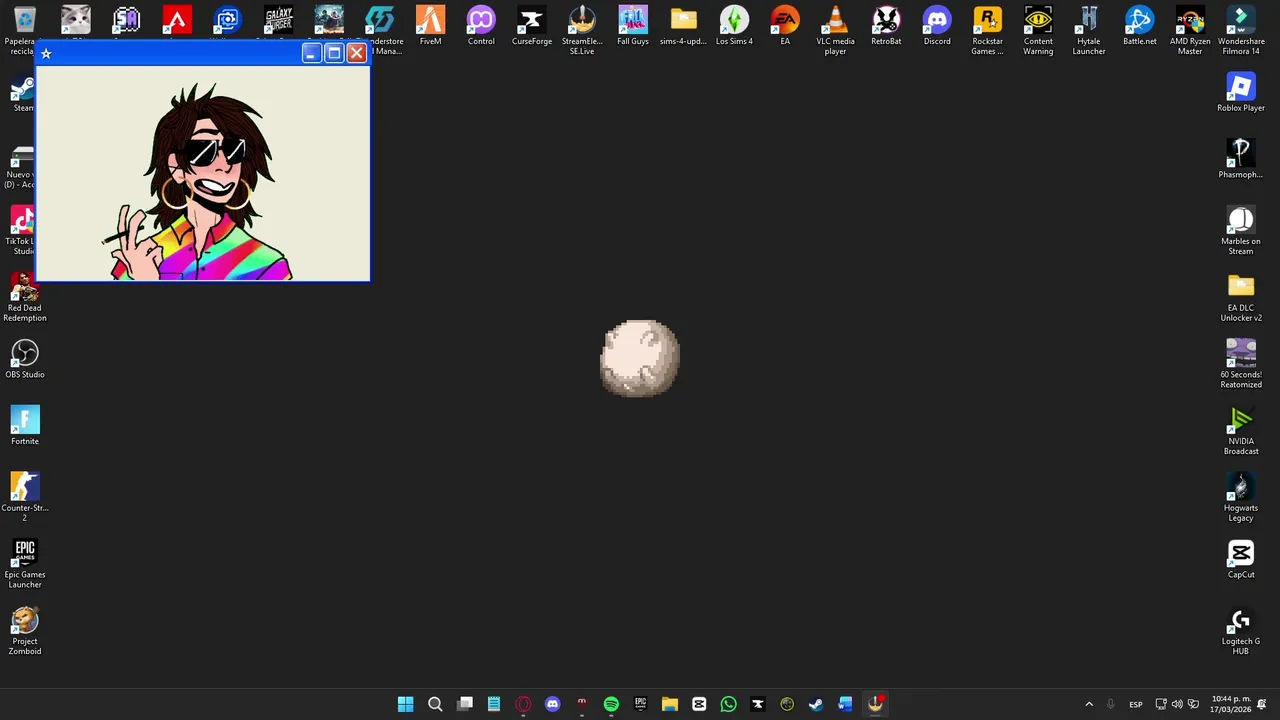Open the Fortnite desktop shortcut
1280x720 pixels.
[25, 425]
